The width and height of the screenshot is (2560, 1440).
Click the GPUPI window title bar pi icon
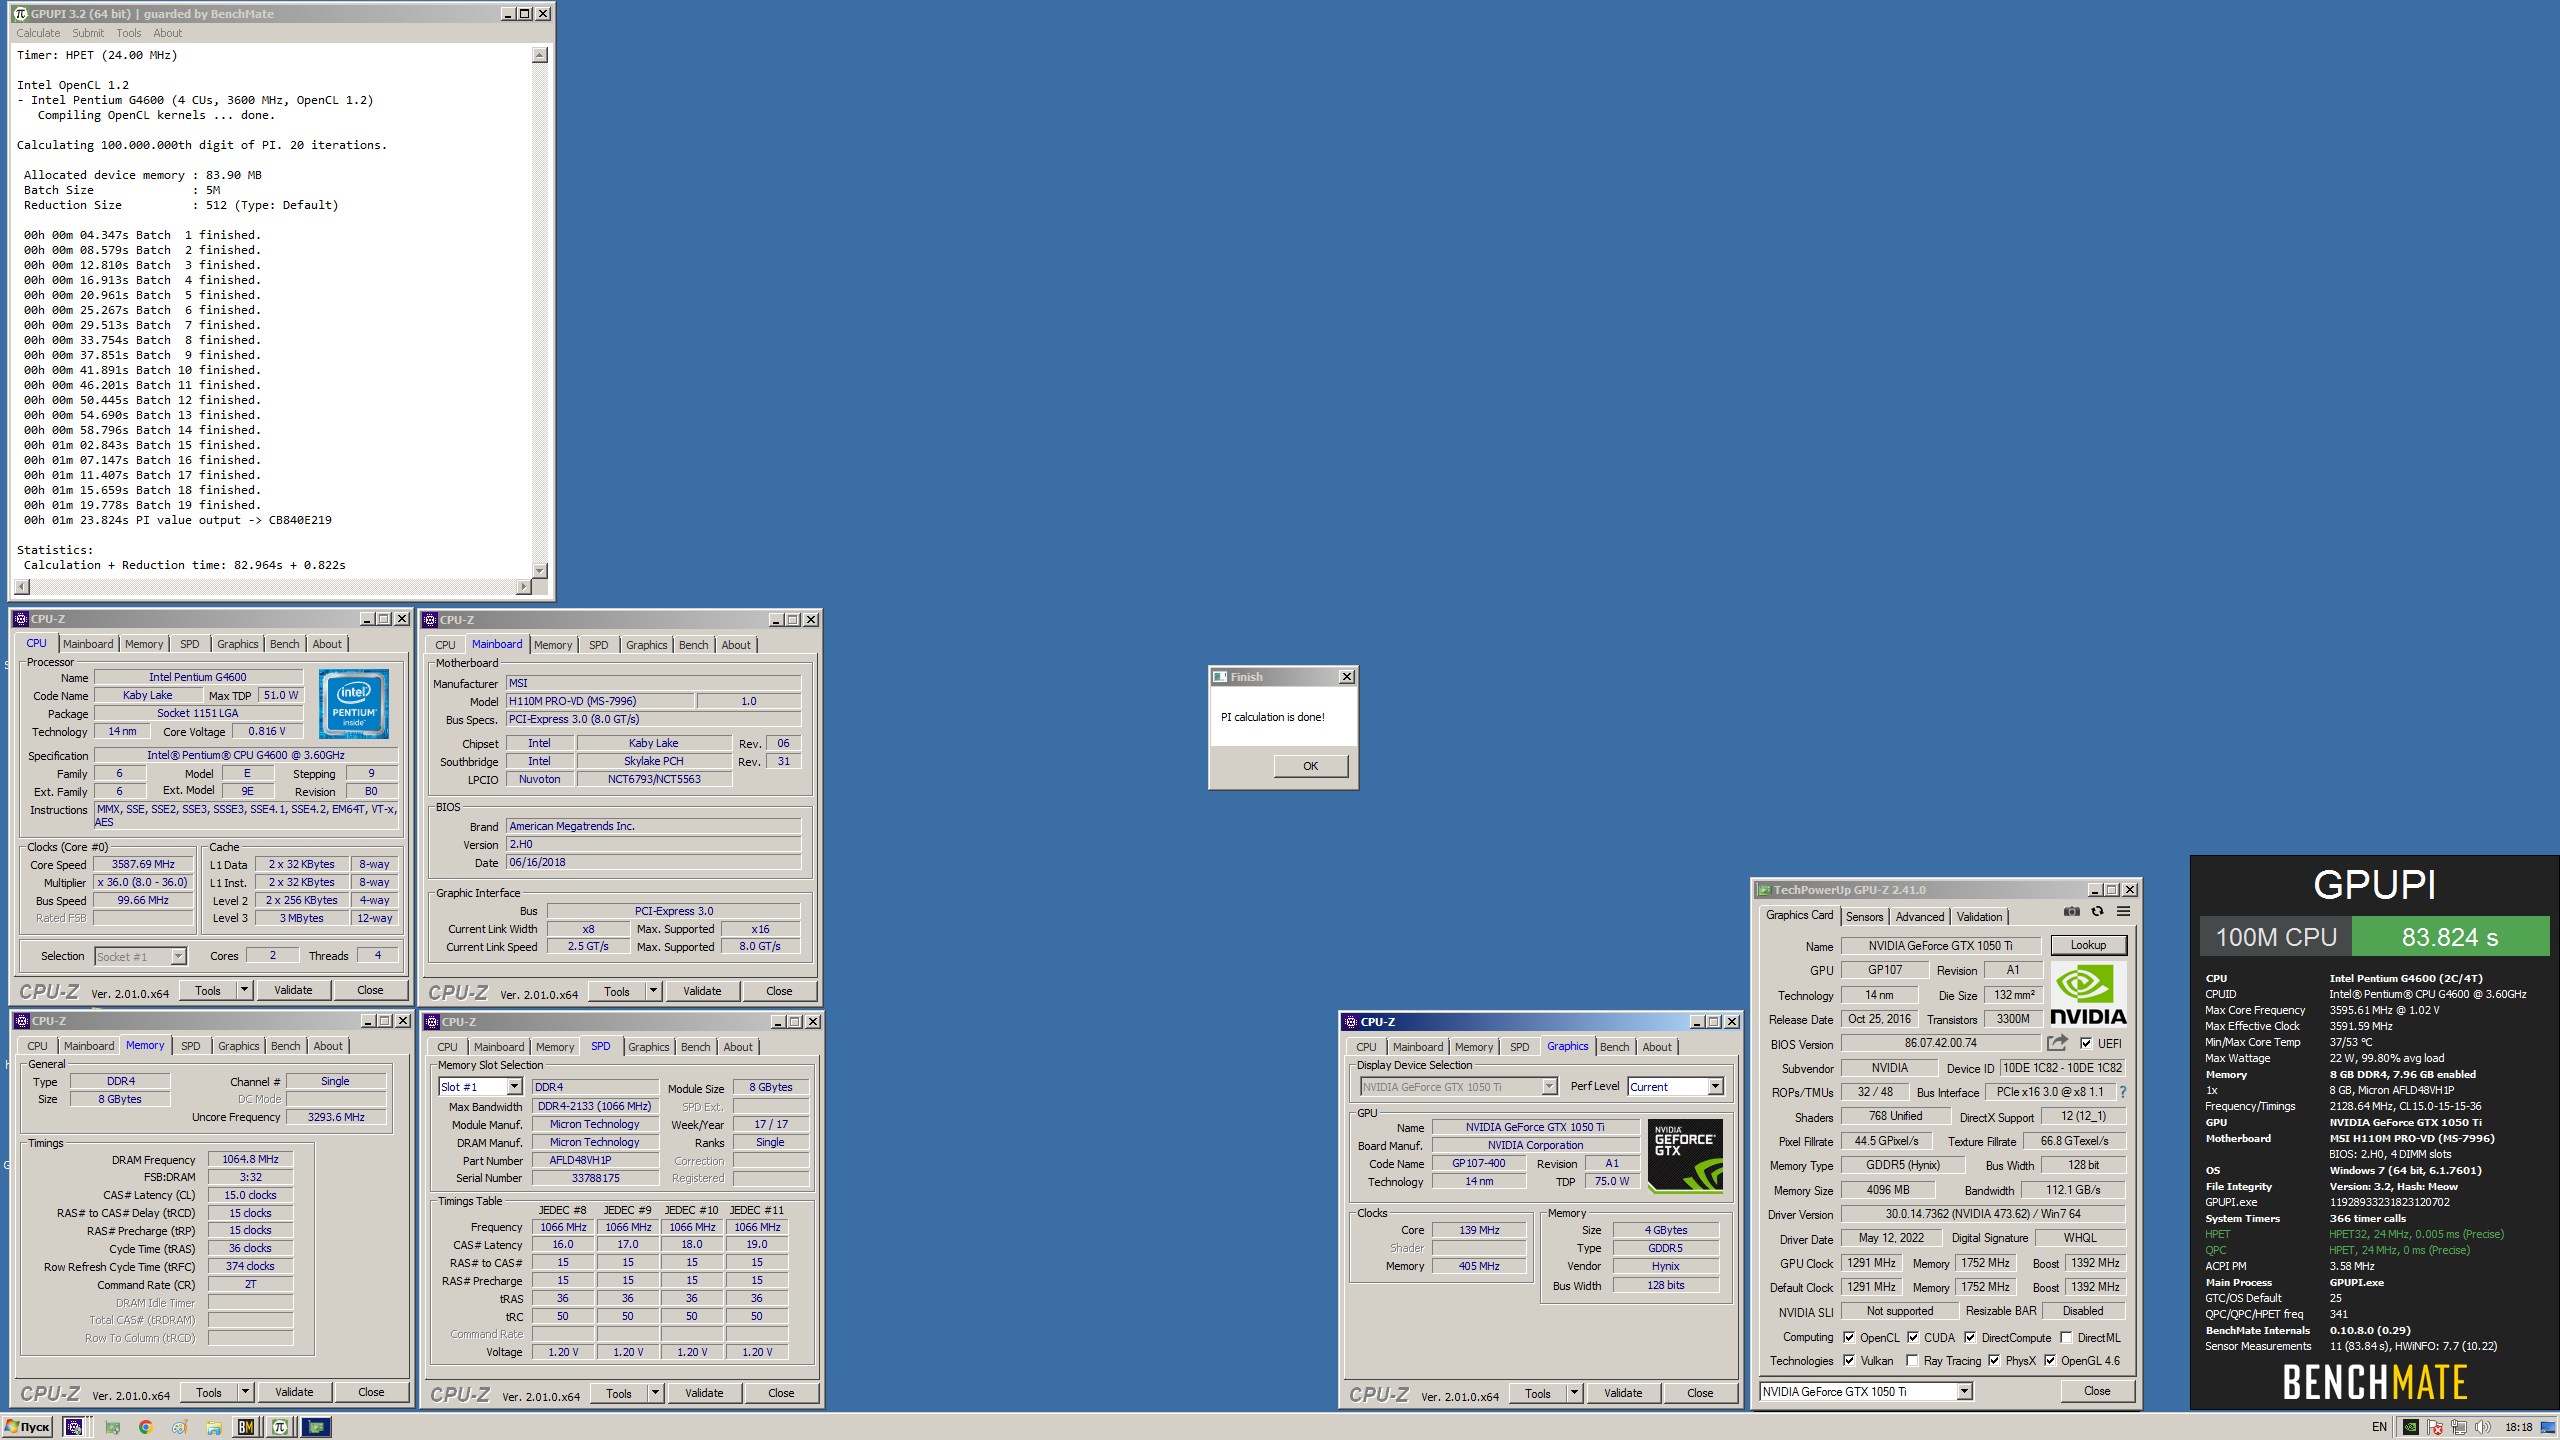tap(20, 13)
